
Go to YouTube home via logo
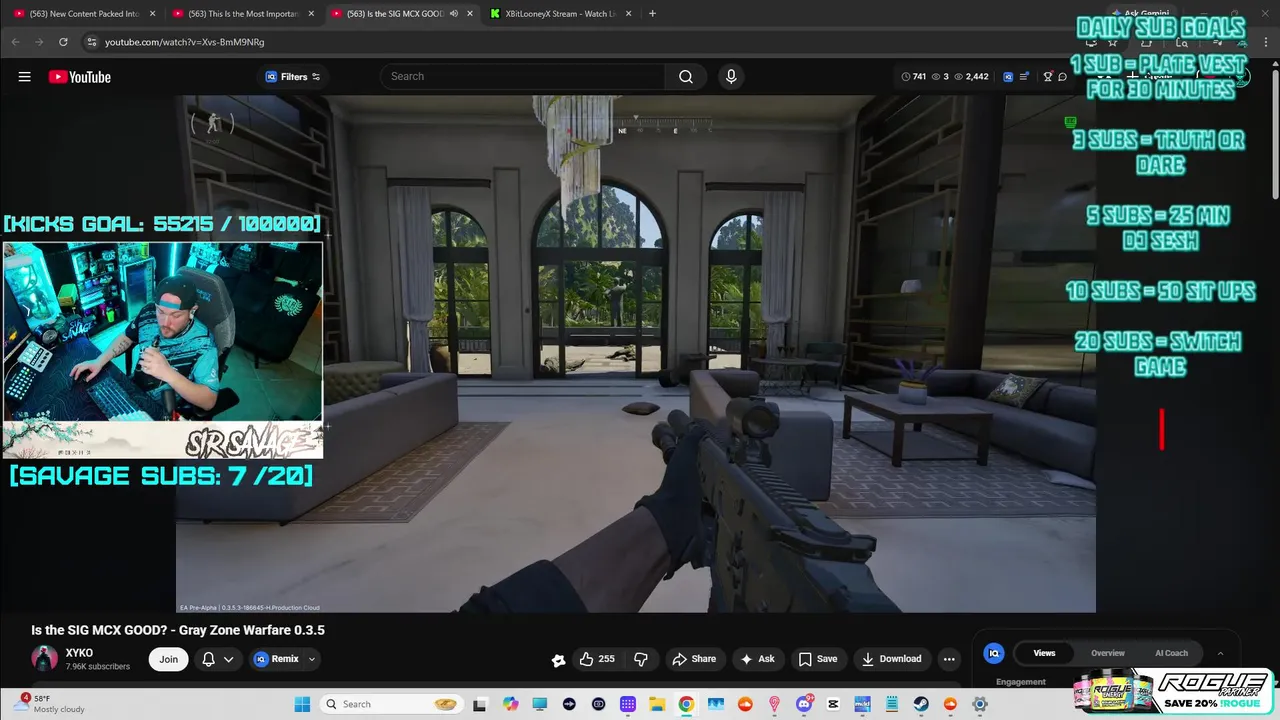tap(80, 77)
